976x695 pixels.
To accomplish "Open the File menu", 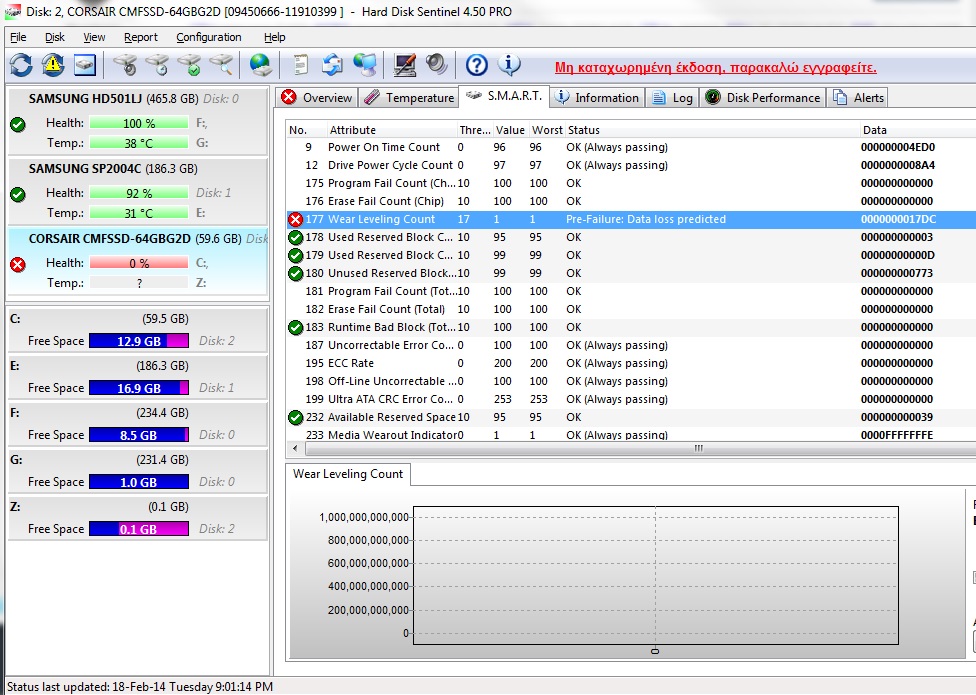I will coord(18,37).
